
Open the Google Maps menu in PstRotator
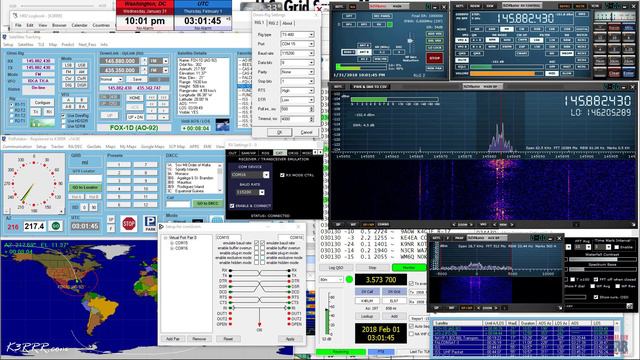pyautogui.click(x=152, y=147)
